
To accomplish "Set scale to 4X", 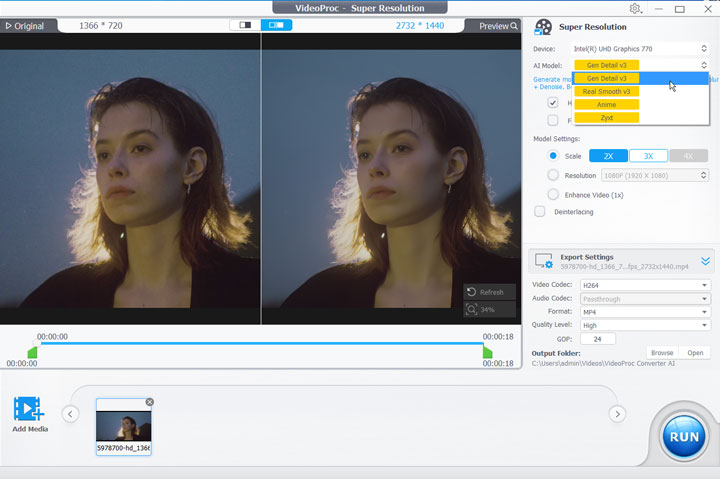I will (688, 156).
